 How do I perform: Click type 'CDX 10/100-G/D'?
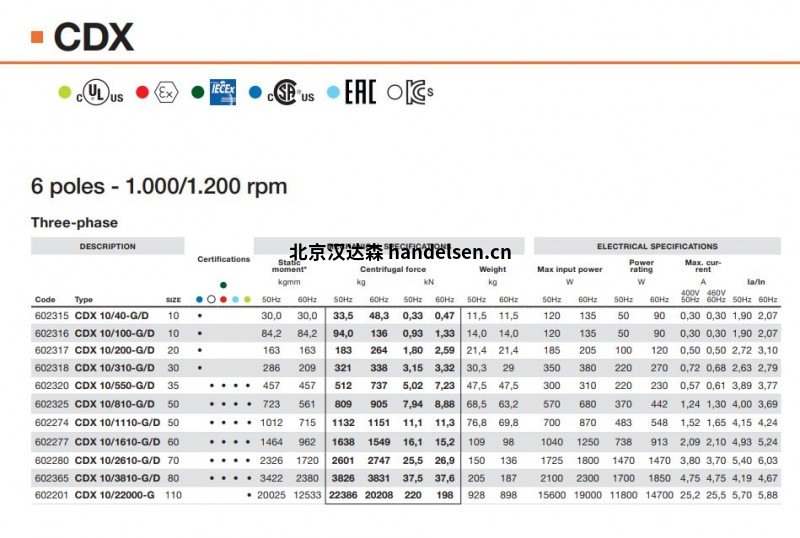tap(114, 333)
